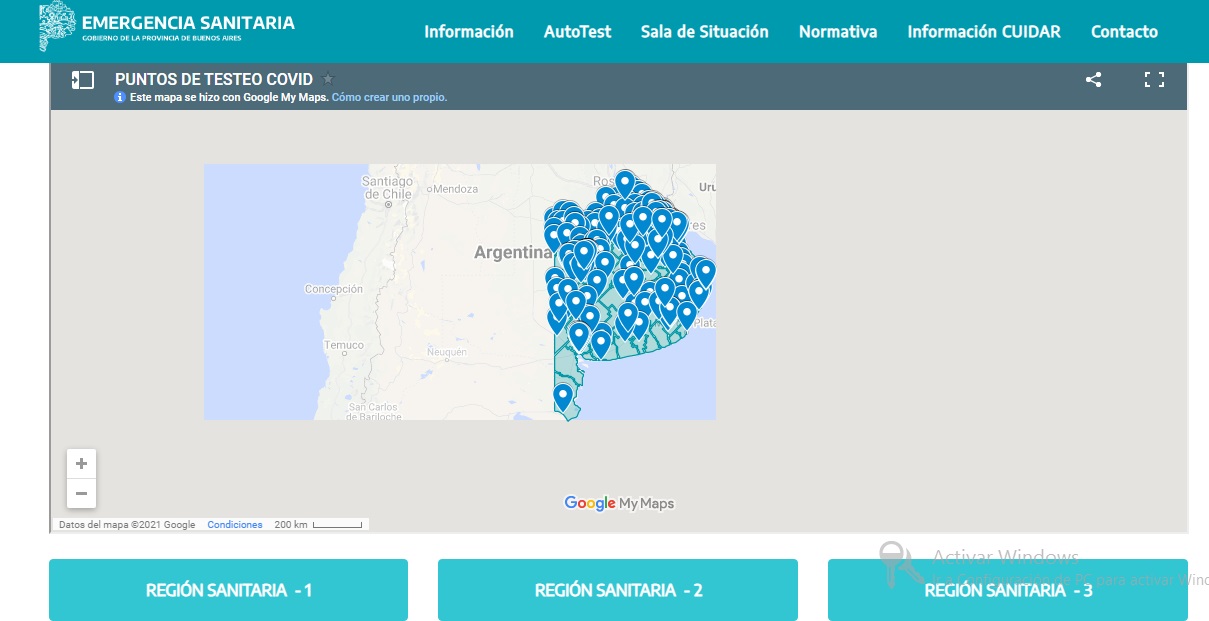This screenshot has width=1209, height=621.
Task: Star the Puntos de Testeo COVID map
Action: [x=328, y=79]
